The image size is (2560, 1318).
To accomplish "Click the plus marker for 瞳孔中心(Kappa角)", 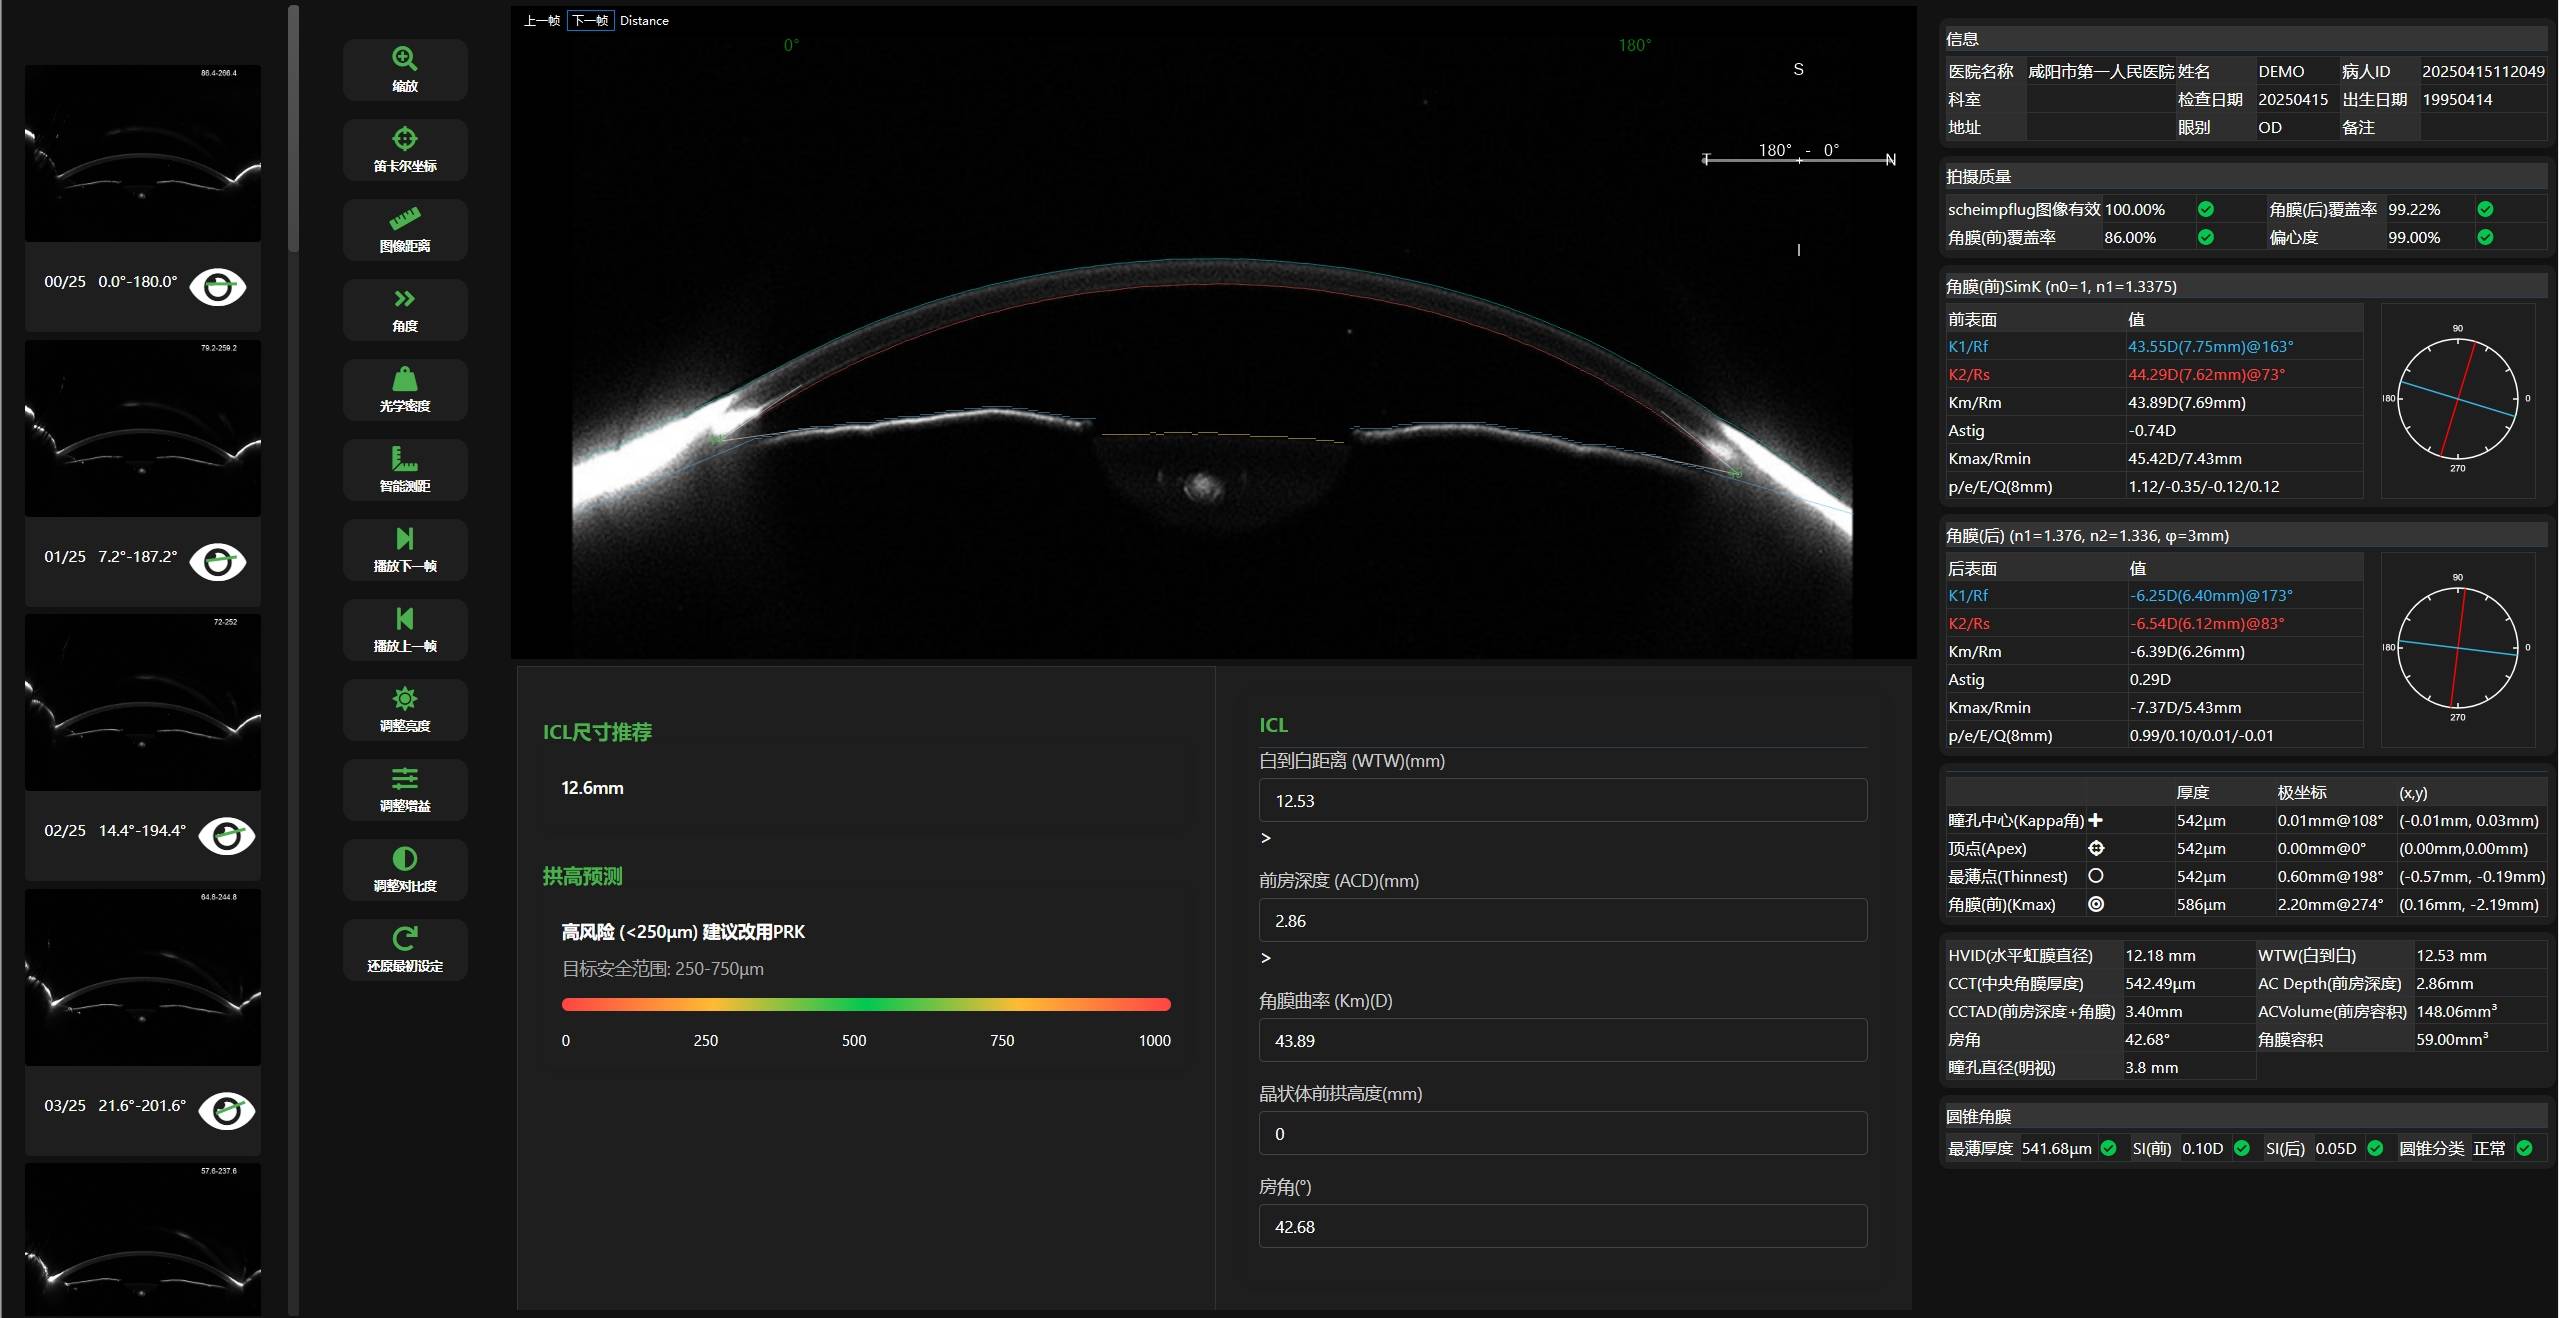I will click(x=2096, y=820).
